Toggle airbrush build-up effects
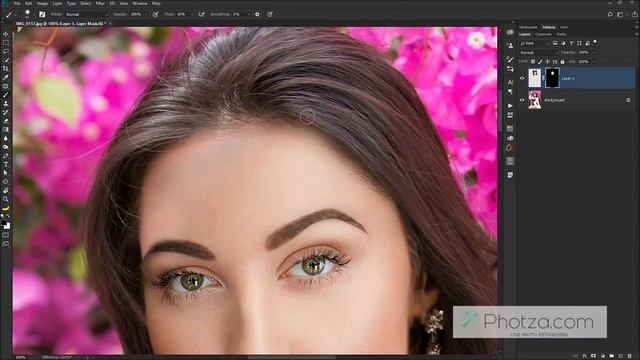Image resolution: width=640 pixels, height=360 pixels. (202, 14)
